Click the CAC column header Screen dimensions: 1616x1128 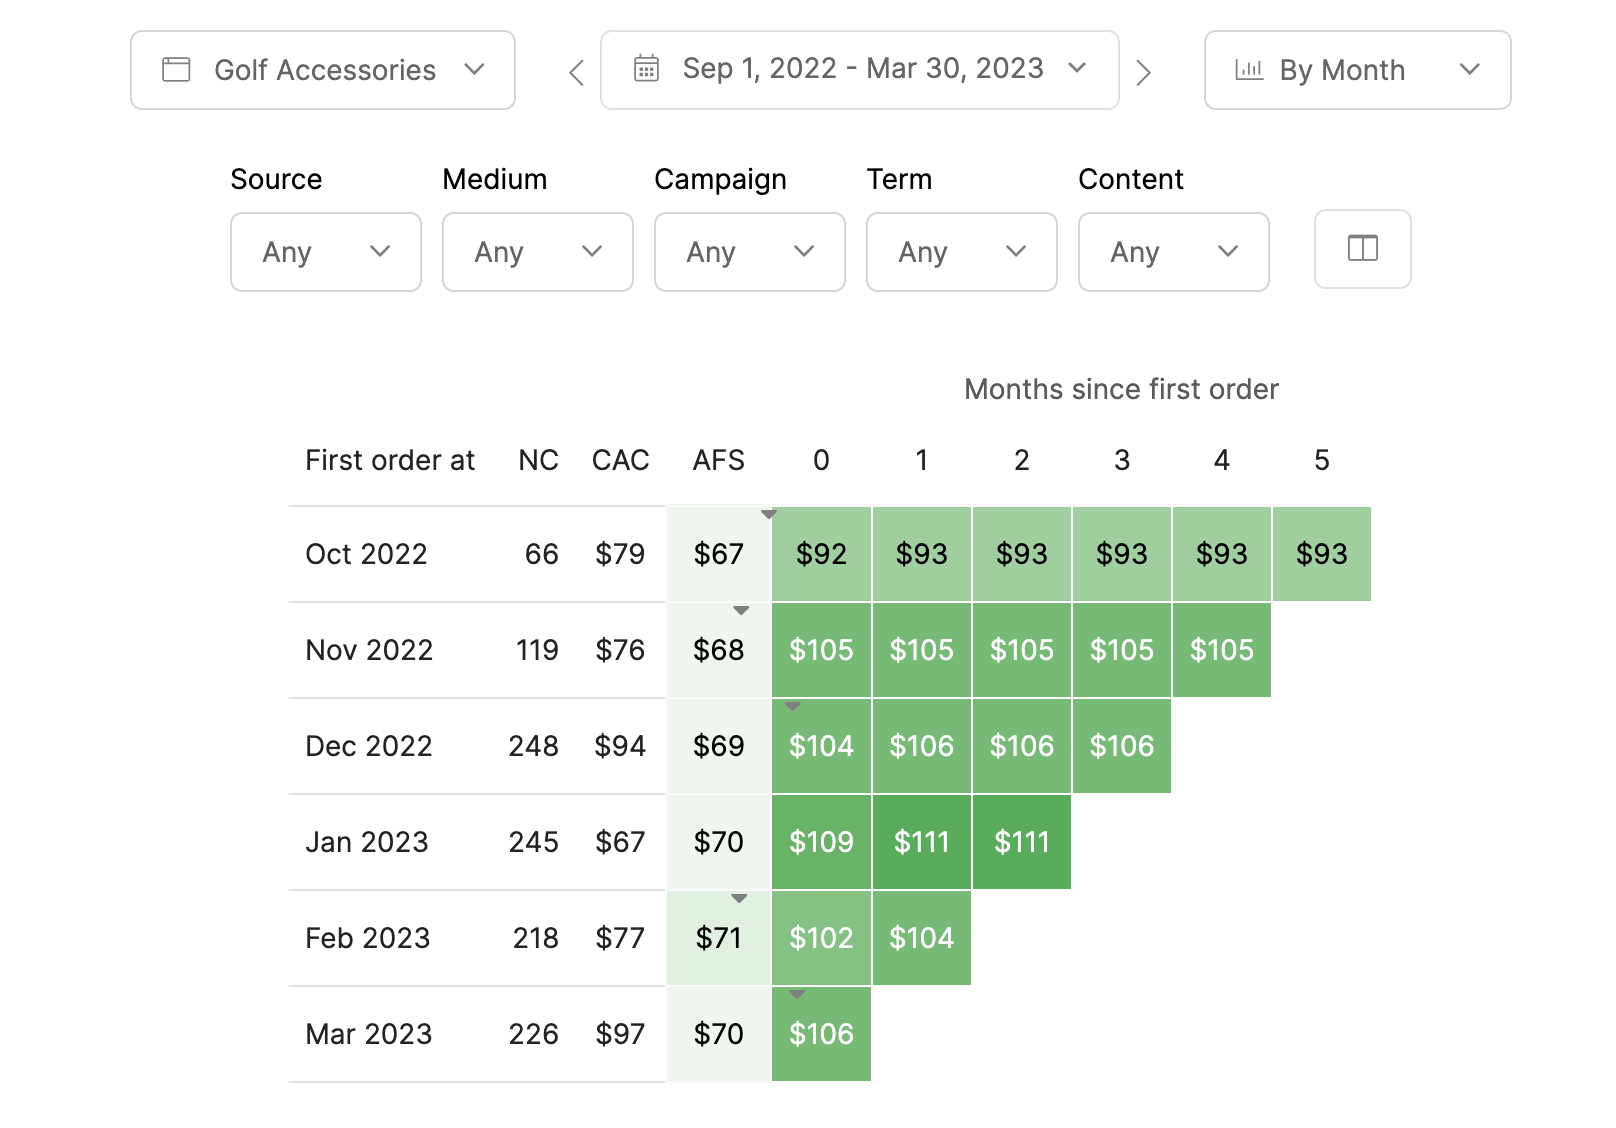pos(620,460)
